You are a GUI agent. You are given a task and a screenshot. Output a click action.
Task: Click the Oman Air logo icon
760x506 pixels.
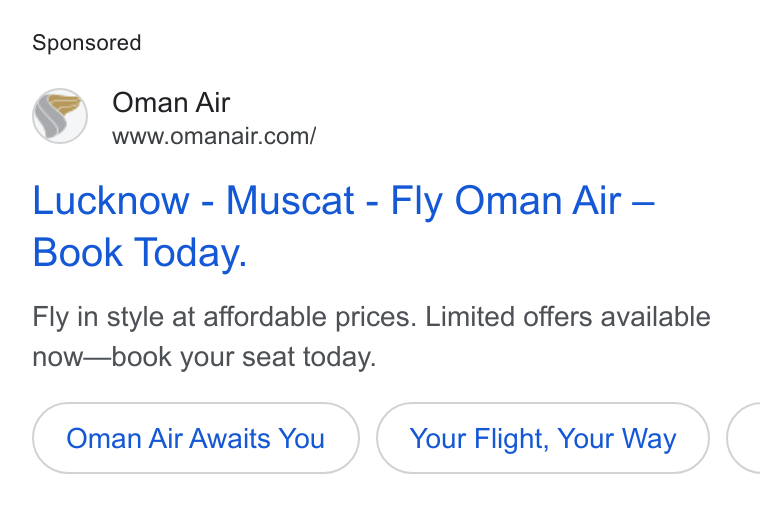(x=60, y=116)
